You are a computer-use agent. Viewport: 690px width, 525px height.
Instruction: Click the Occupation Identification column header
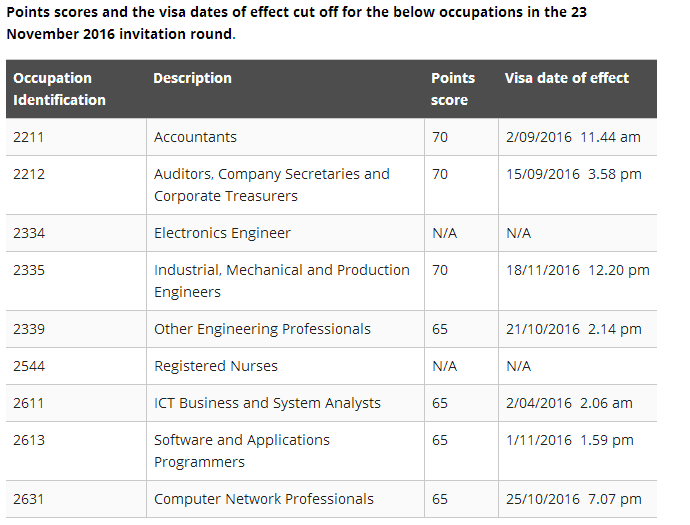60,89
